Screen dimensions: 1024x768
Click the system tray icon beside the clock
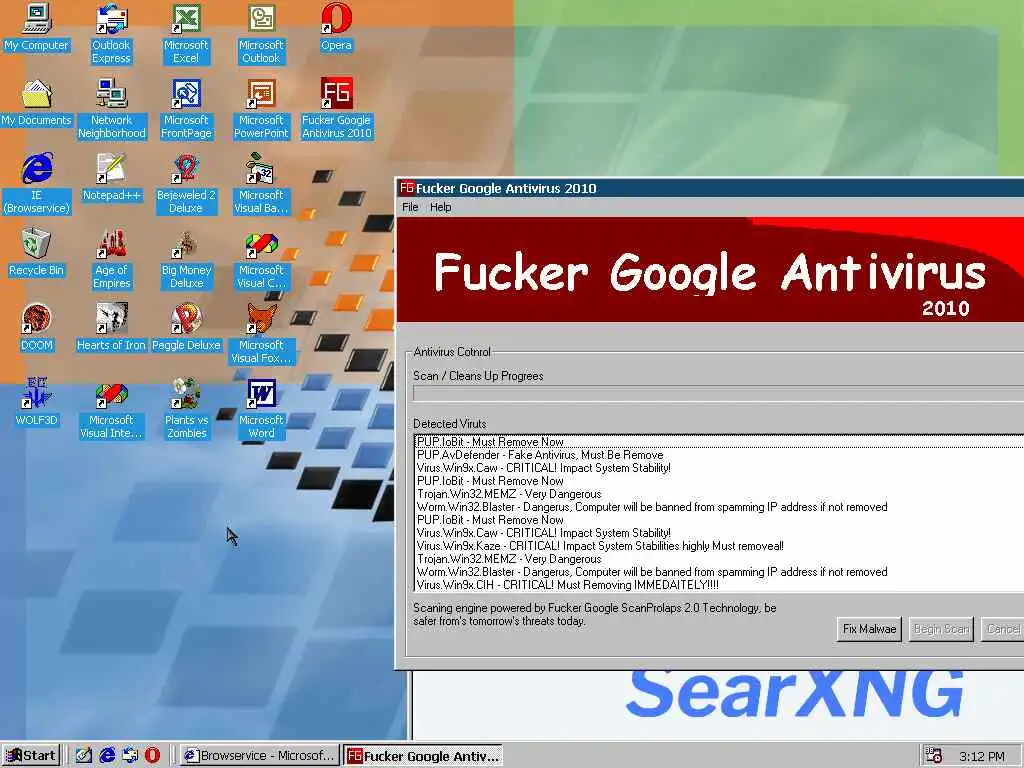(x=933, y=756)
